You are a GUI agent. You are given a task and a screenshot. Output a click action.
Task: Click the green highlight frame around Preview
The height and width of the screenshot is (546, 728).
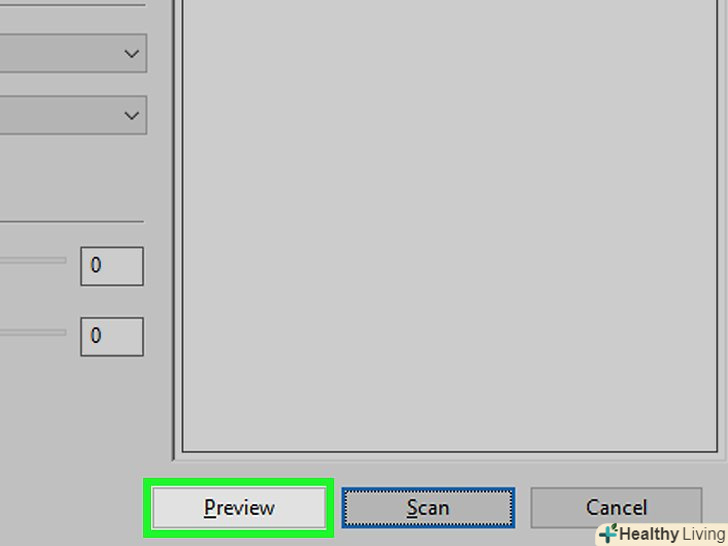coord(239,482)
